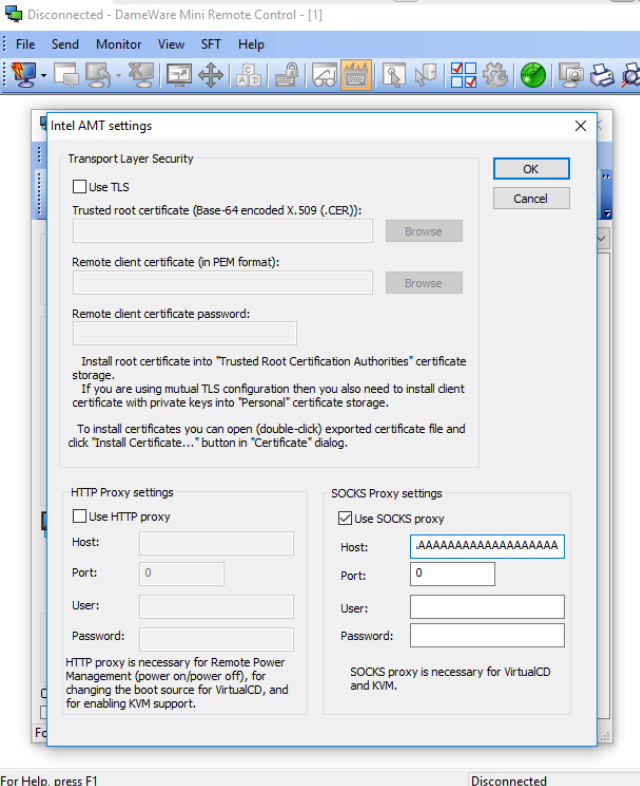The height and width of the screenshot is (786, 640).
Task: Enable the Use HTTP proxy checkbox
Action: pyautogui.click(x=80, y=517)
